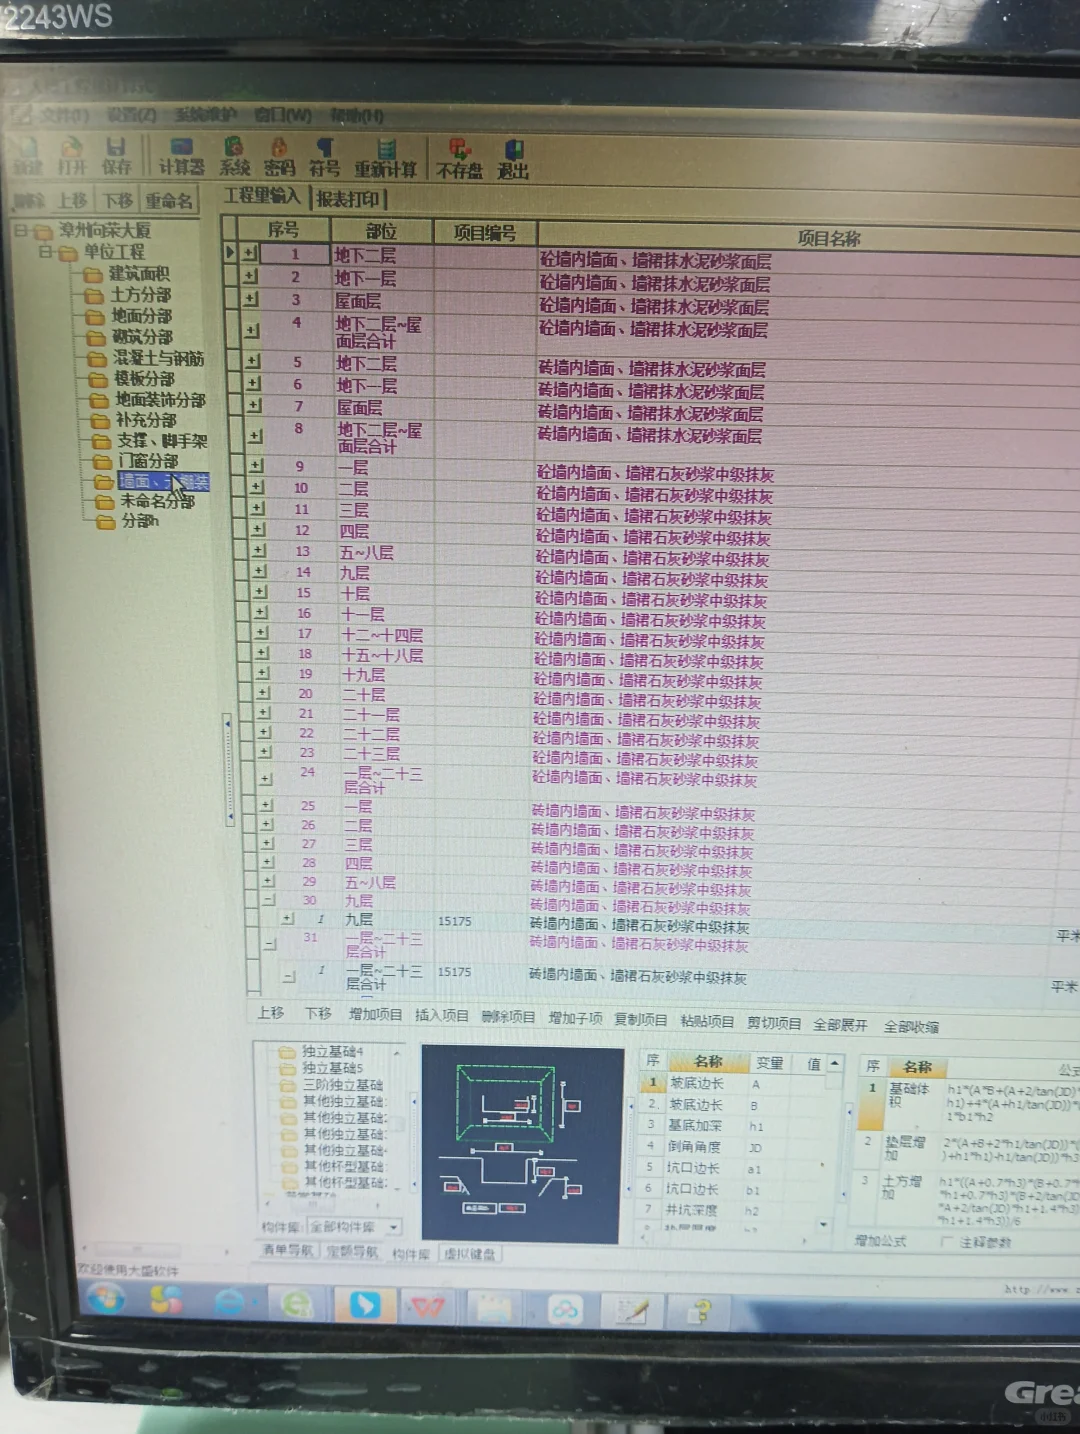Click the 保存 save toolbar icon

click(x=116, y=156)
